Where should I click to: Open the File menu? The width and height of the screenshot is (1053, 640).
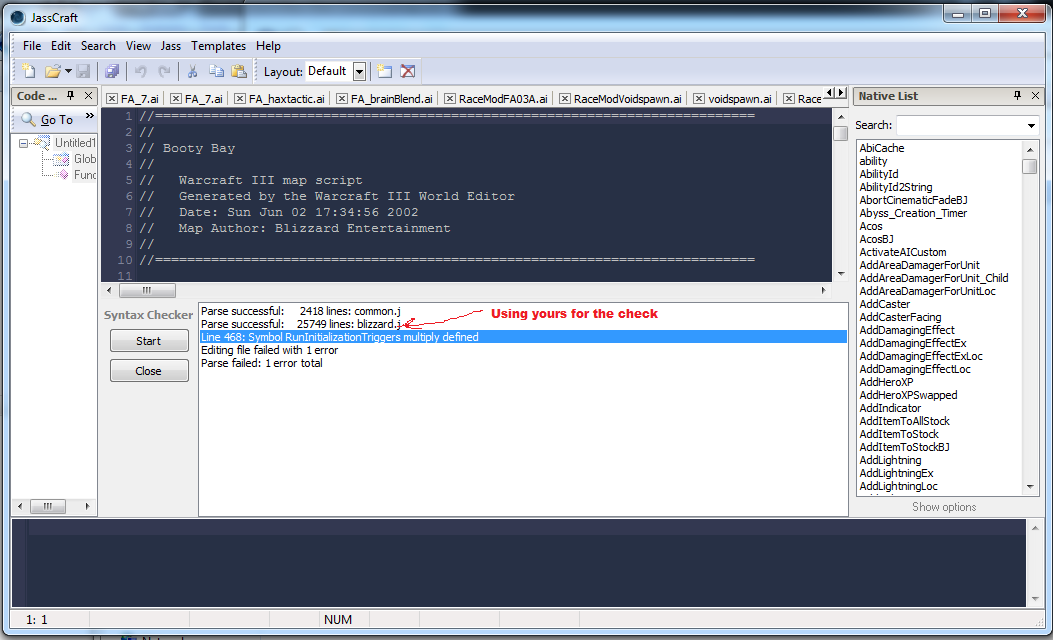(x=32, y=46)
